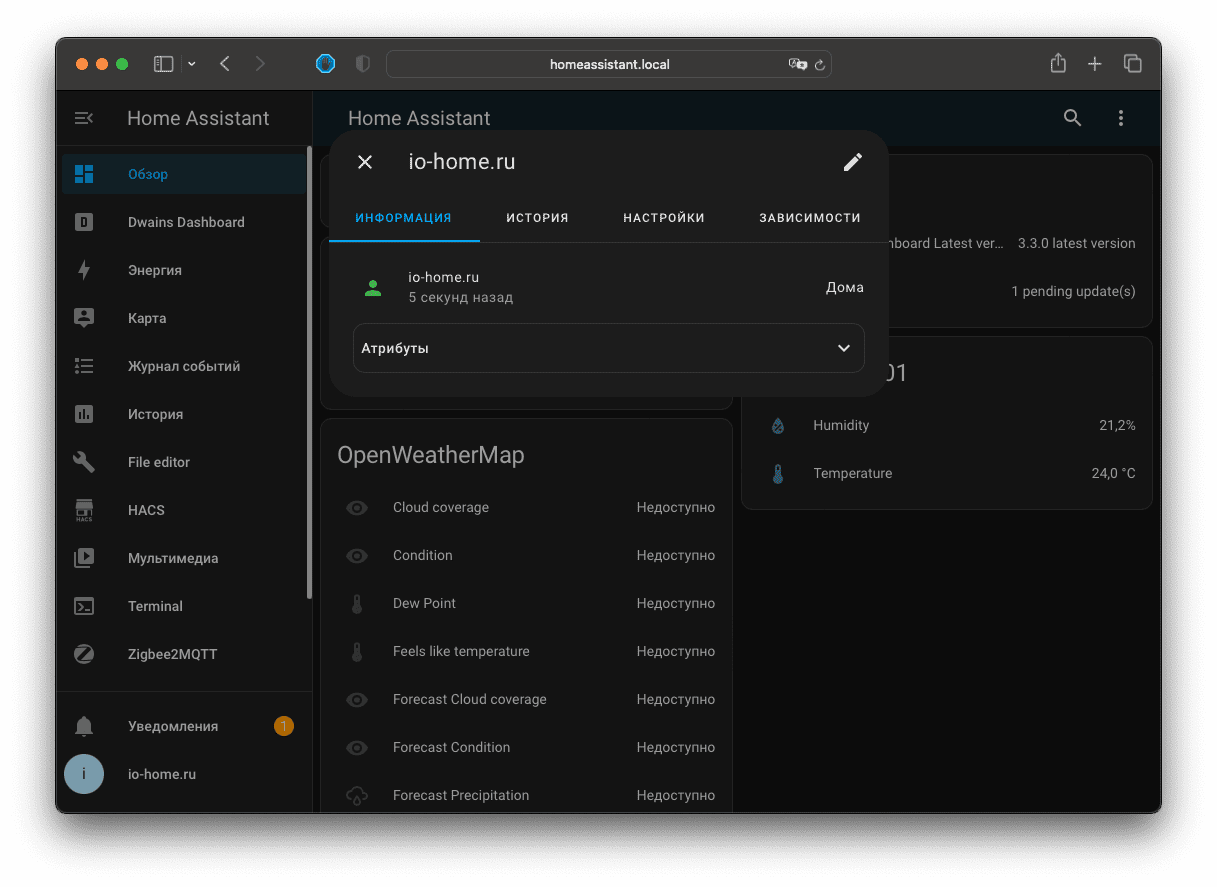Viewport: 1217px width, 887px height.
Task: Click the Safari share icon
Action: pyautogui.click(x=1058, y=64)
